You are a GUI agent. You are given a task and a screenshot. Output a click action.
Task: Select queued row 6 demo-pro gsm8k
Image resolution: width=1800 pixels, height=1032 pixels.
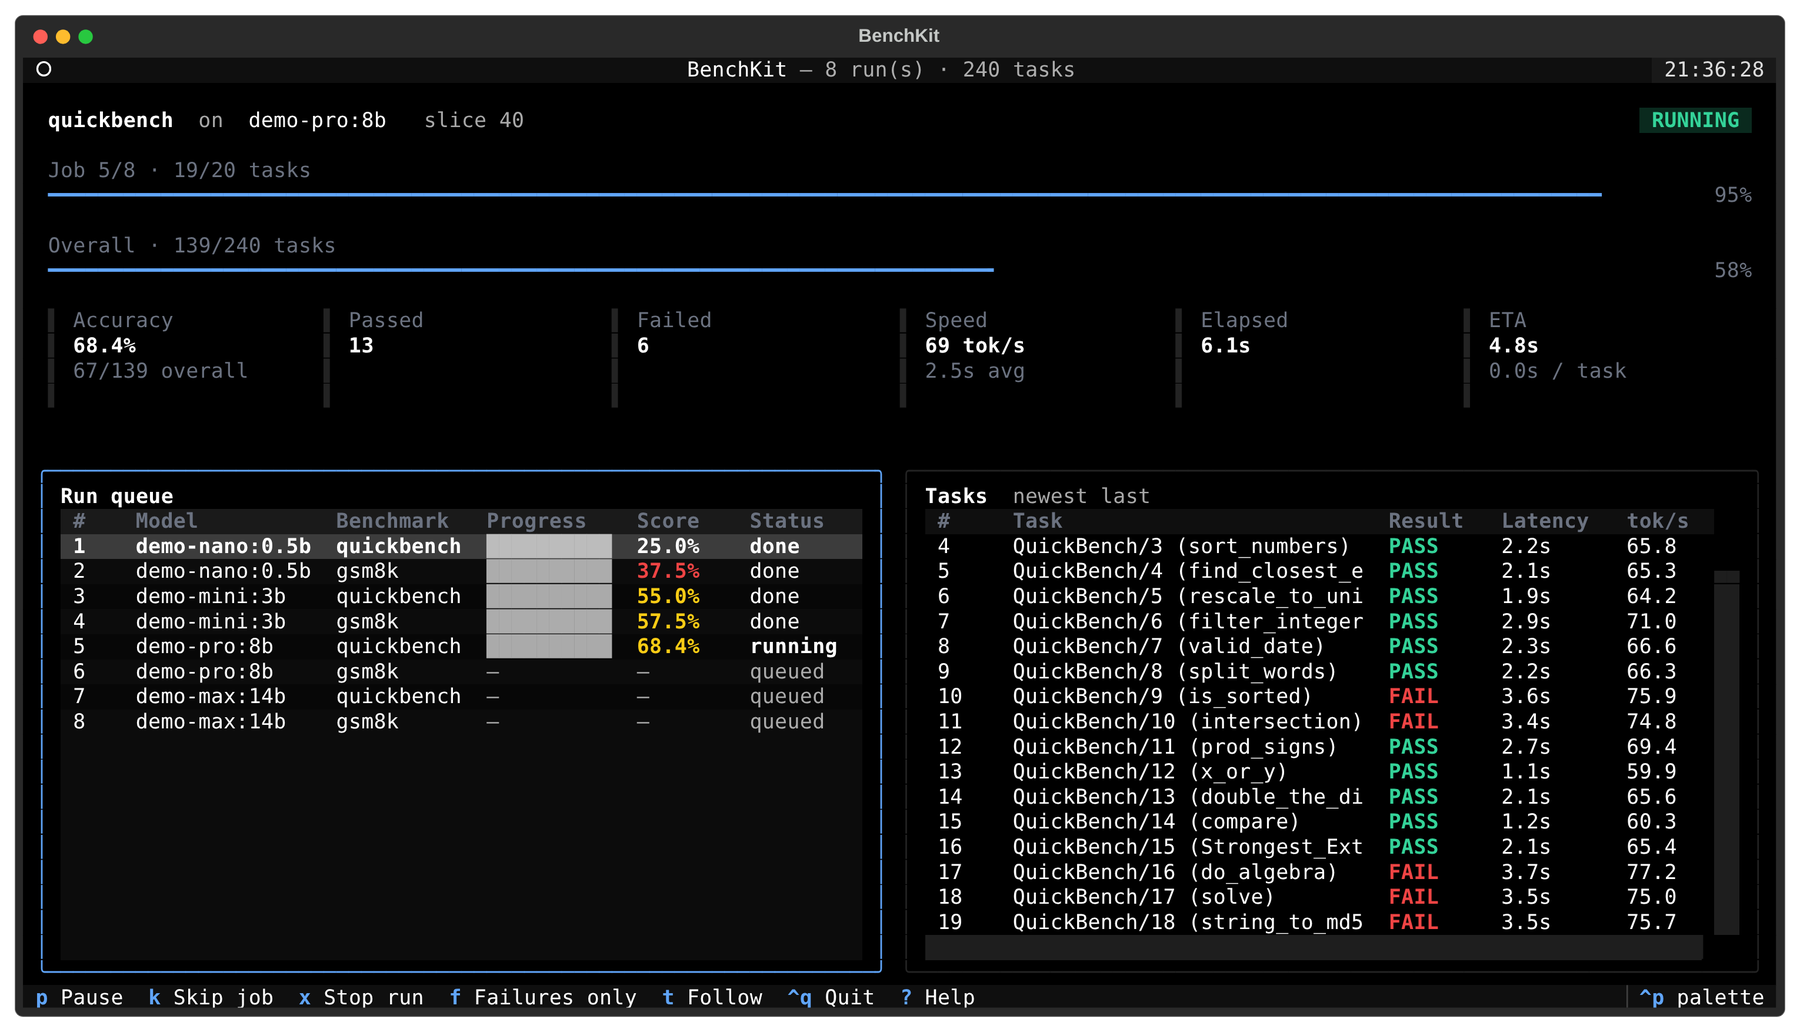point(461,672)
